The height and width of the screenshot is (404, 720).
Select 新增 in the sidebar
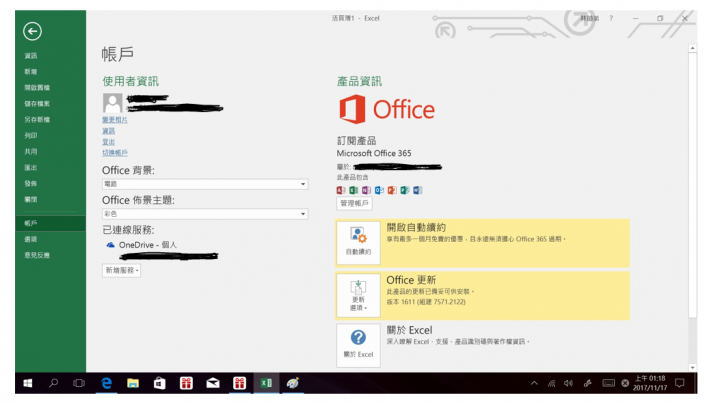point(31,72)
